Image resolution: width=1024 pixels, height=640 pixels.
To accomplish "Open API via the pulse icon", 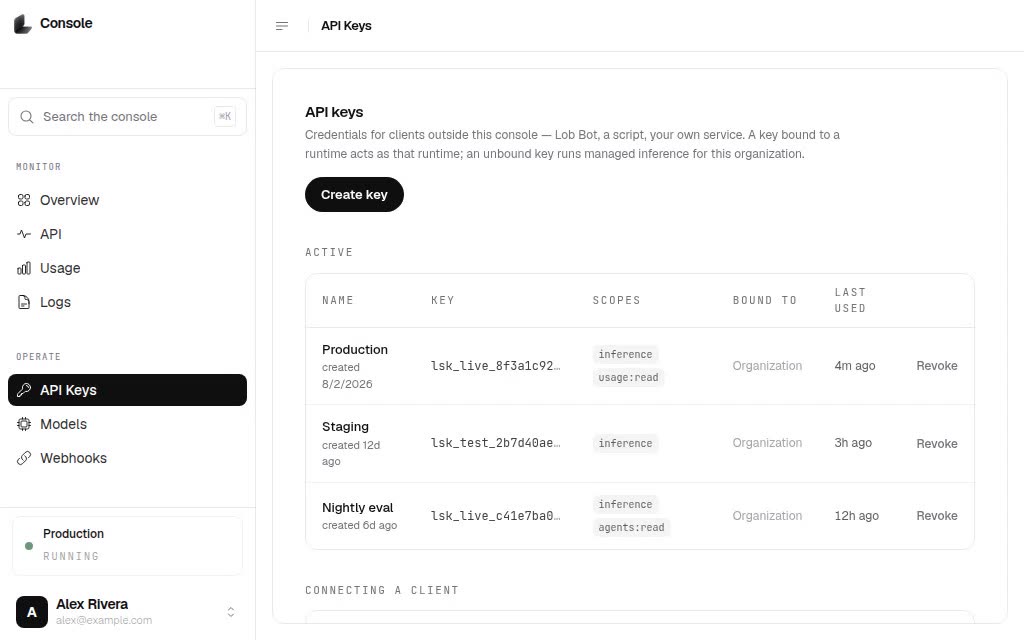I will (24, 234).
